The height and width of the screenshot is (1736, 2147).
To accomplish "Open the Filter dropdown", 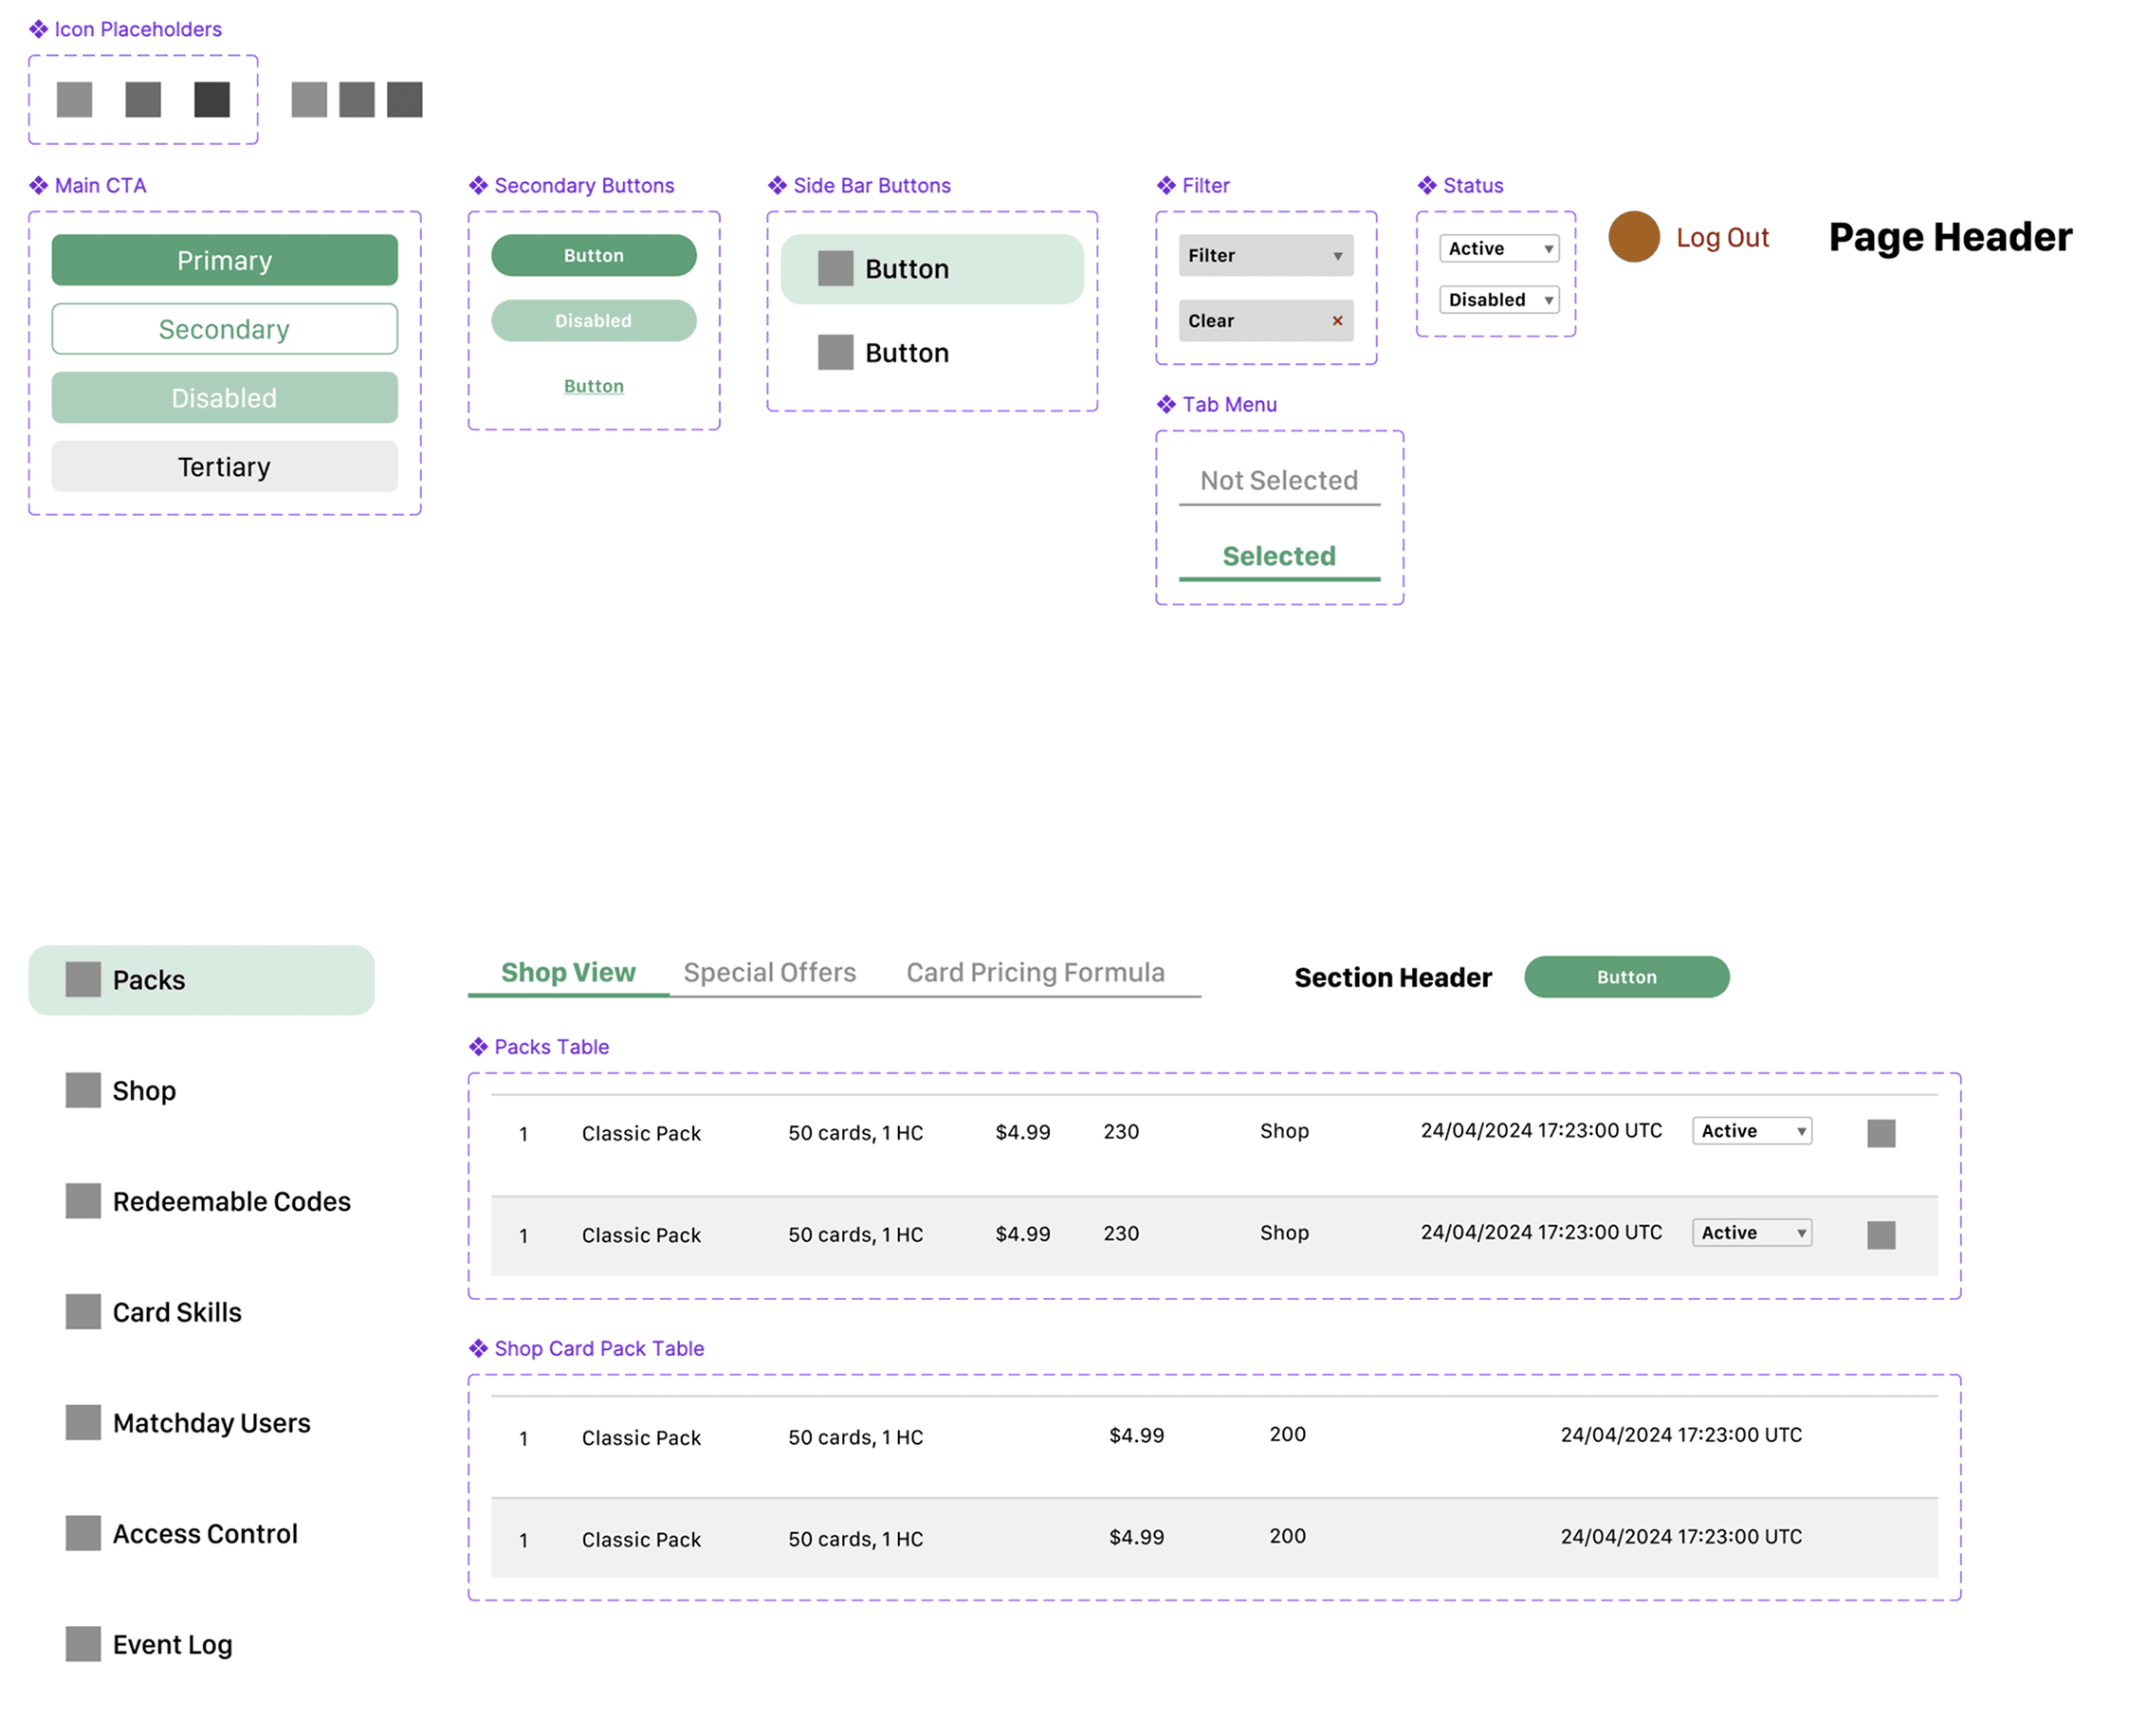I will pos(1266,255).
